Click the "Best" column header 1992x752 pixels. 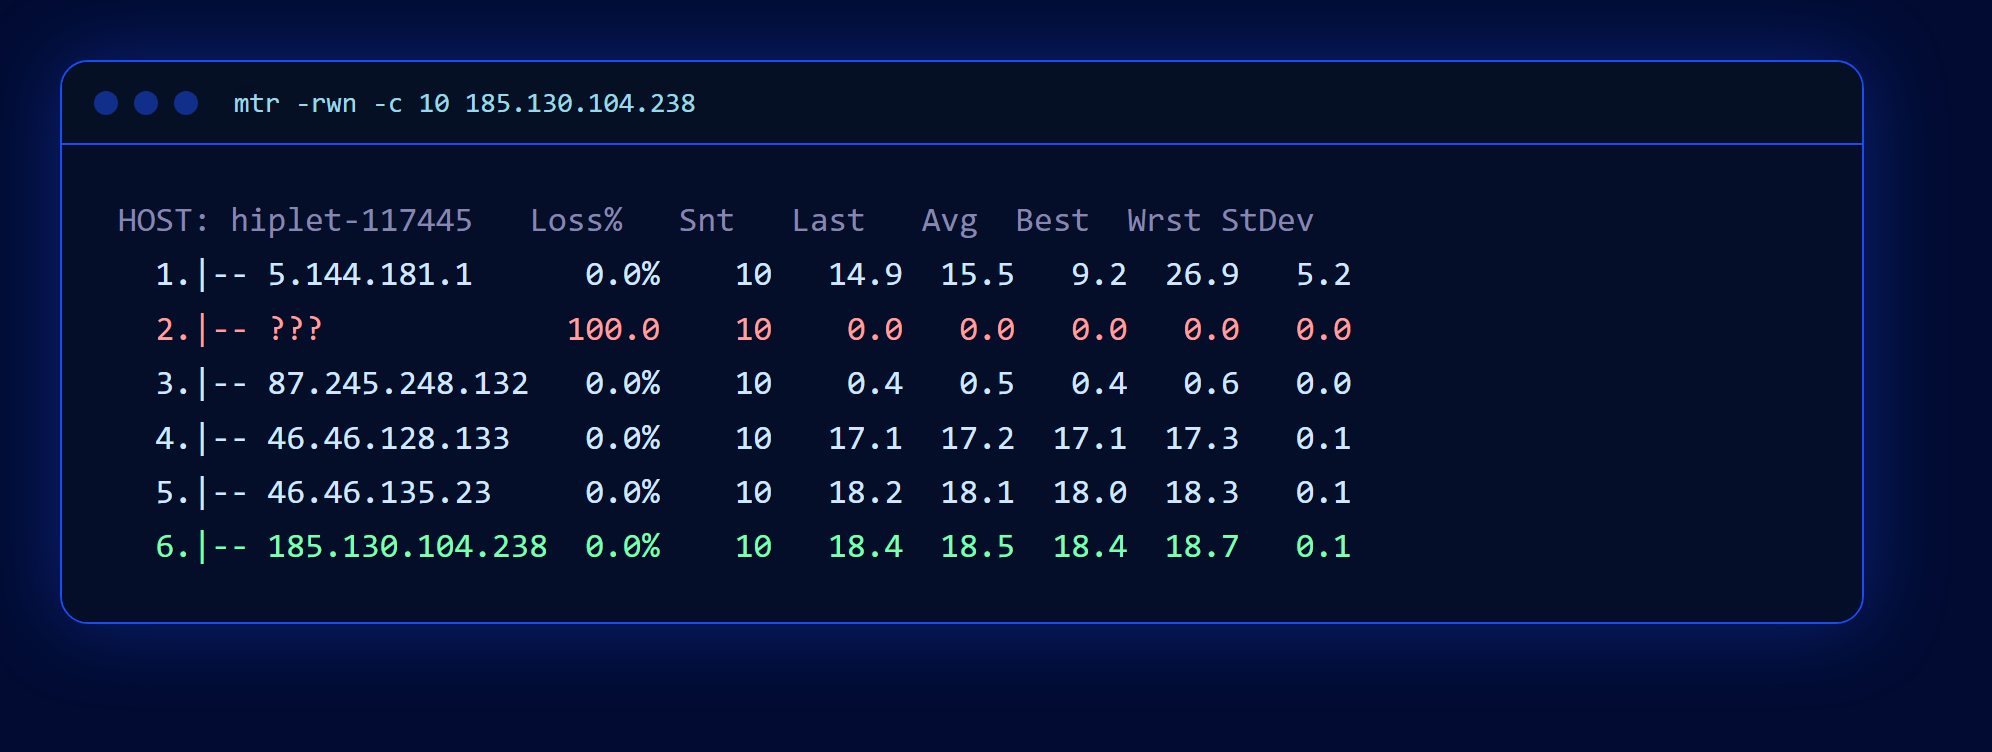pos(1052,220)
